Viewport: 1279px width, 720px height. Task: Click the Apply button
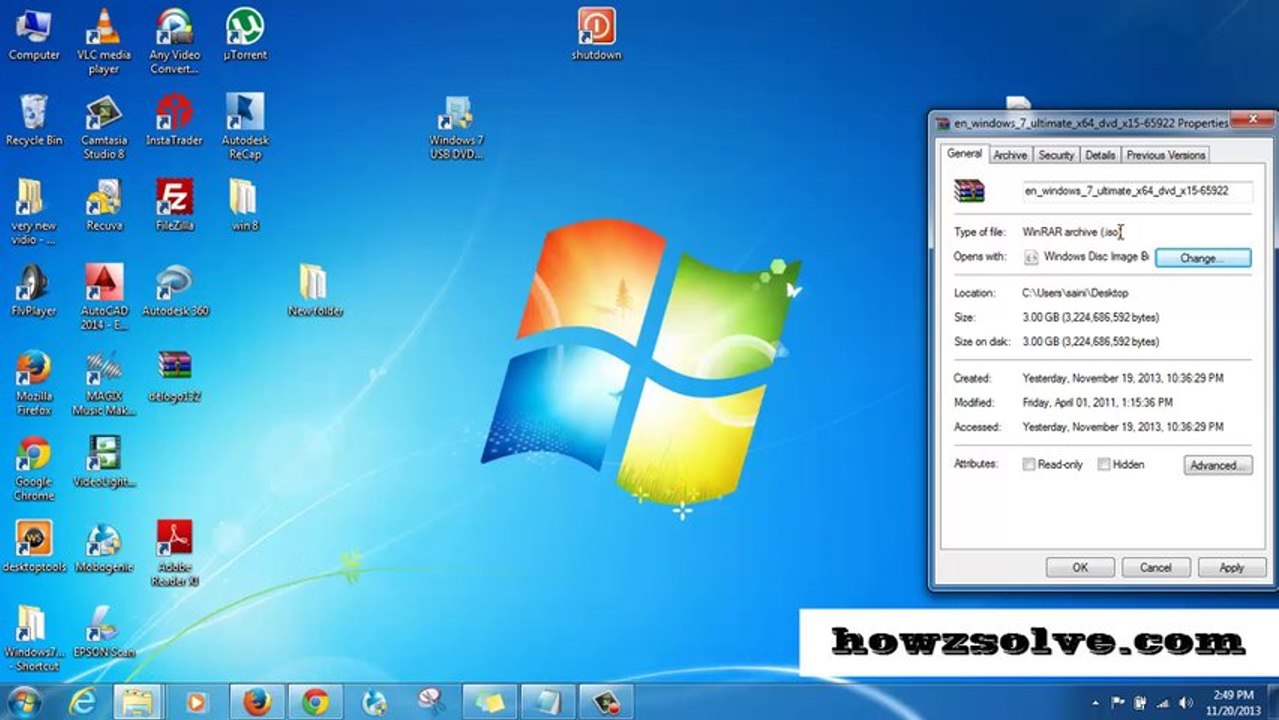[x=1231, y=567]
